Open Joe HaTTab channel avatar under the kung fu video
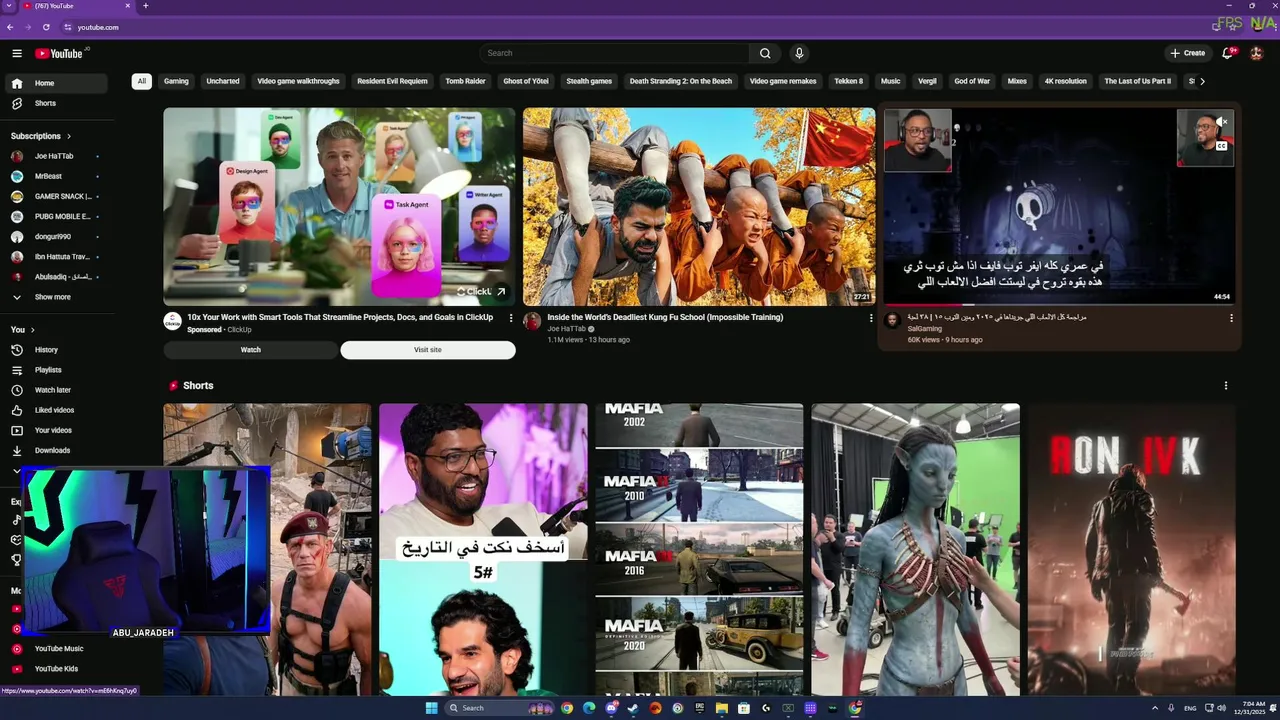 coord(532,321)
